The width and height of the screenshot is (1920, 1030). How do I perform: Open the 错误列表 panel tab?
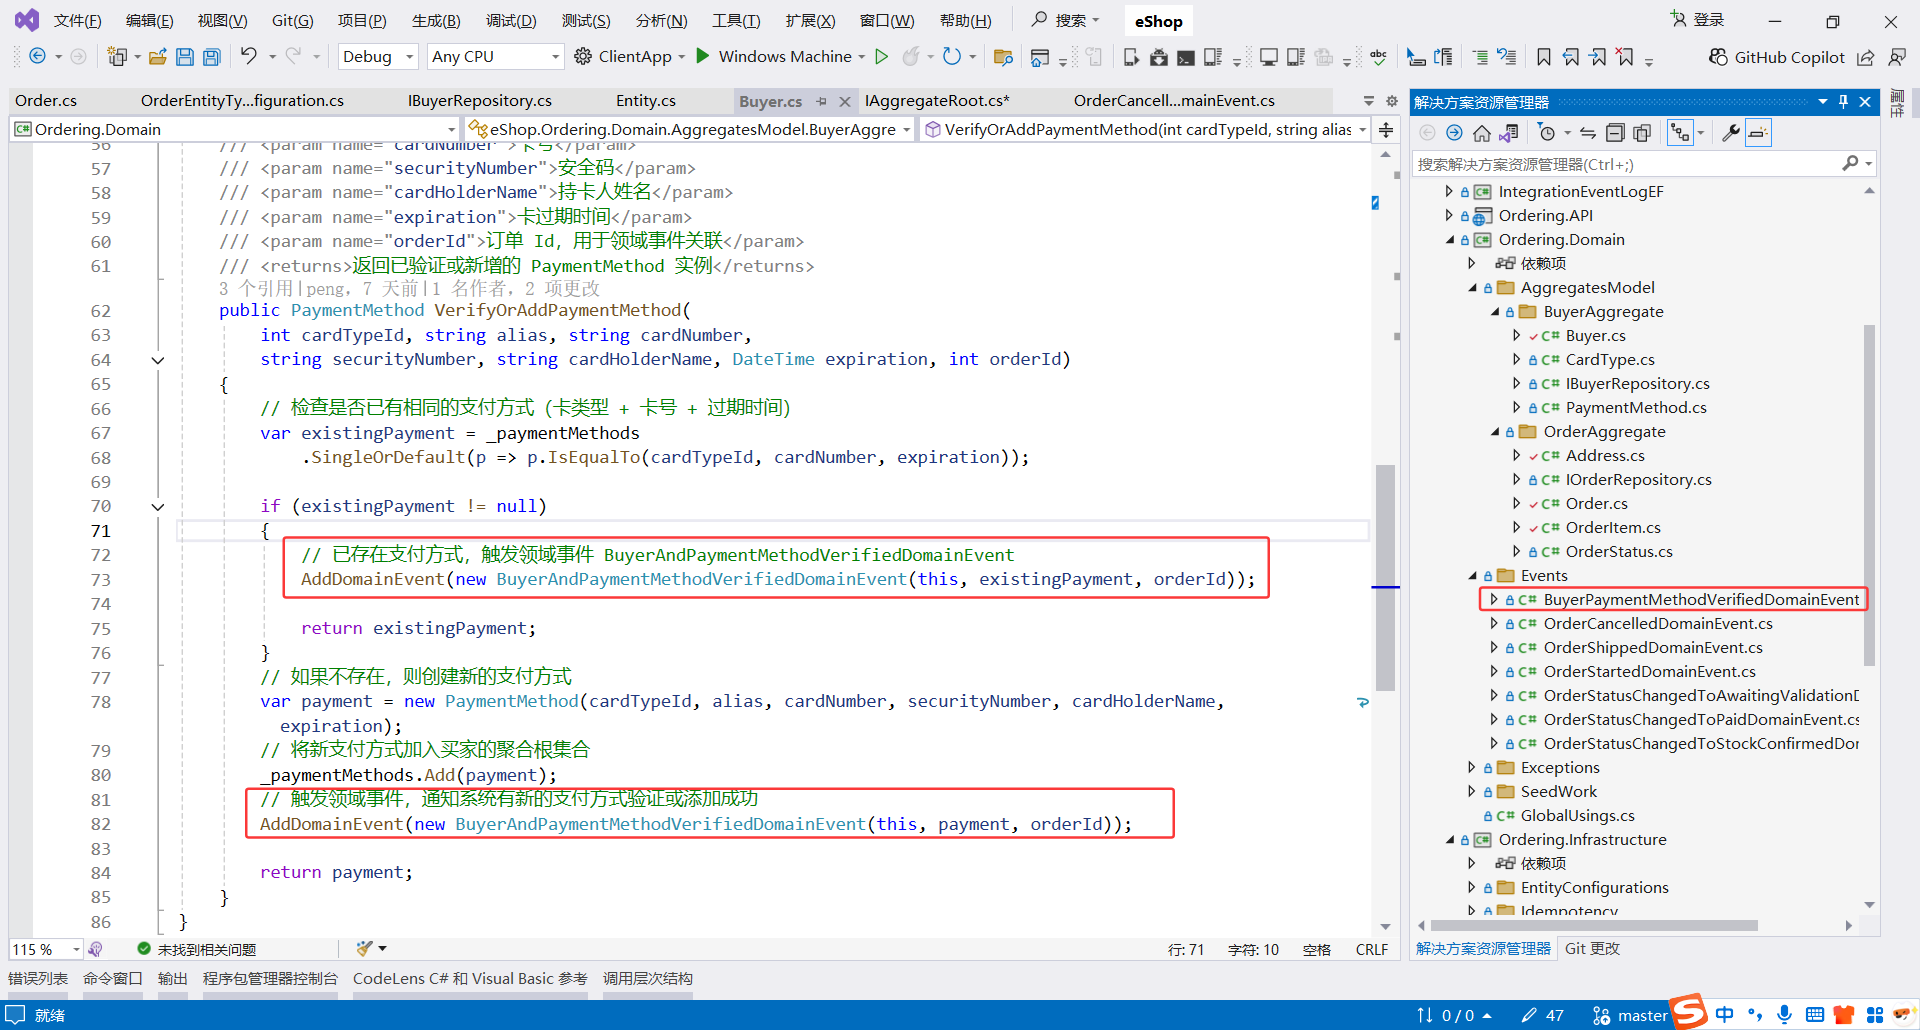38,979
